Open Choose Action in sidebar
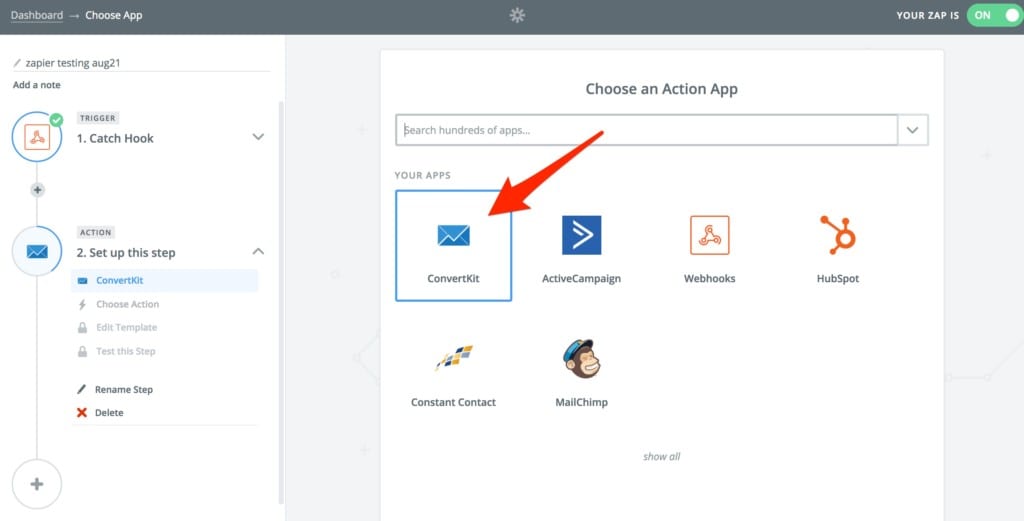 [127, 304]
